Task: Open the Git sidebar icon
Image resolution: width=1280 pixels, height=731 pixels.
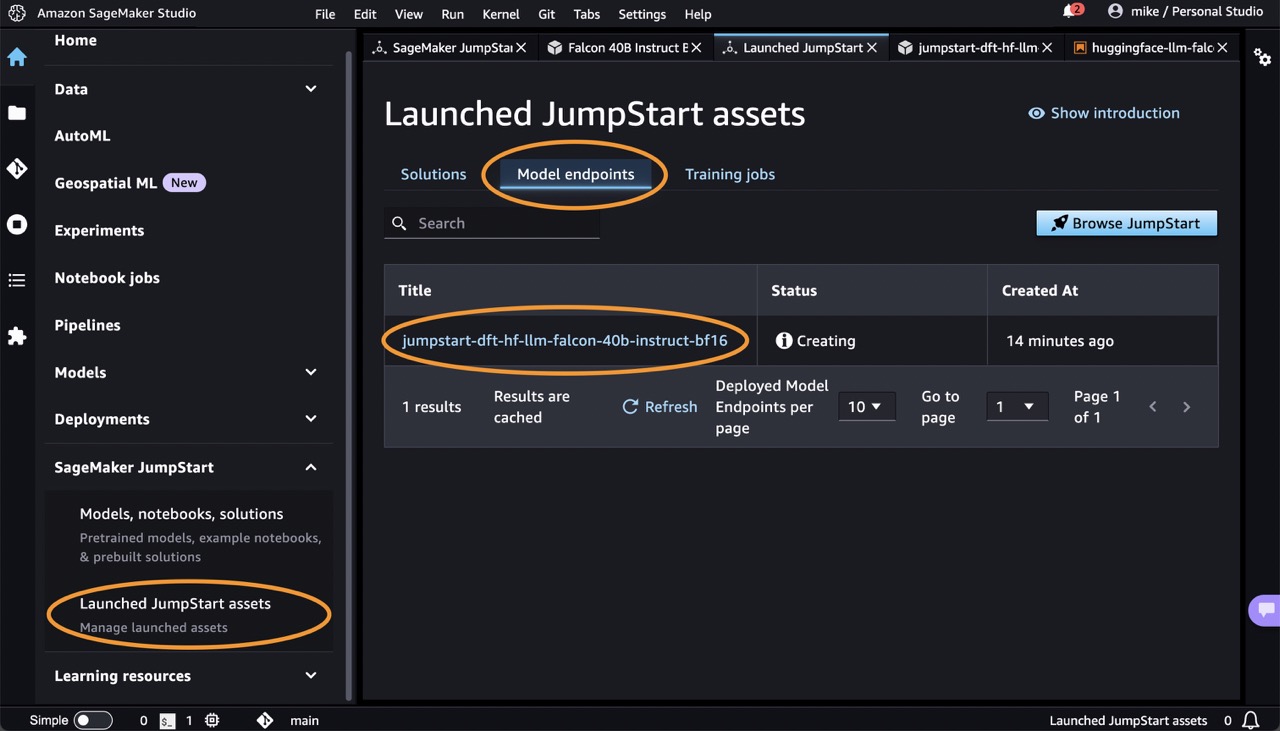Action: [17, 169]
